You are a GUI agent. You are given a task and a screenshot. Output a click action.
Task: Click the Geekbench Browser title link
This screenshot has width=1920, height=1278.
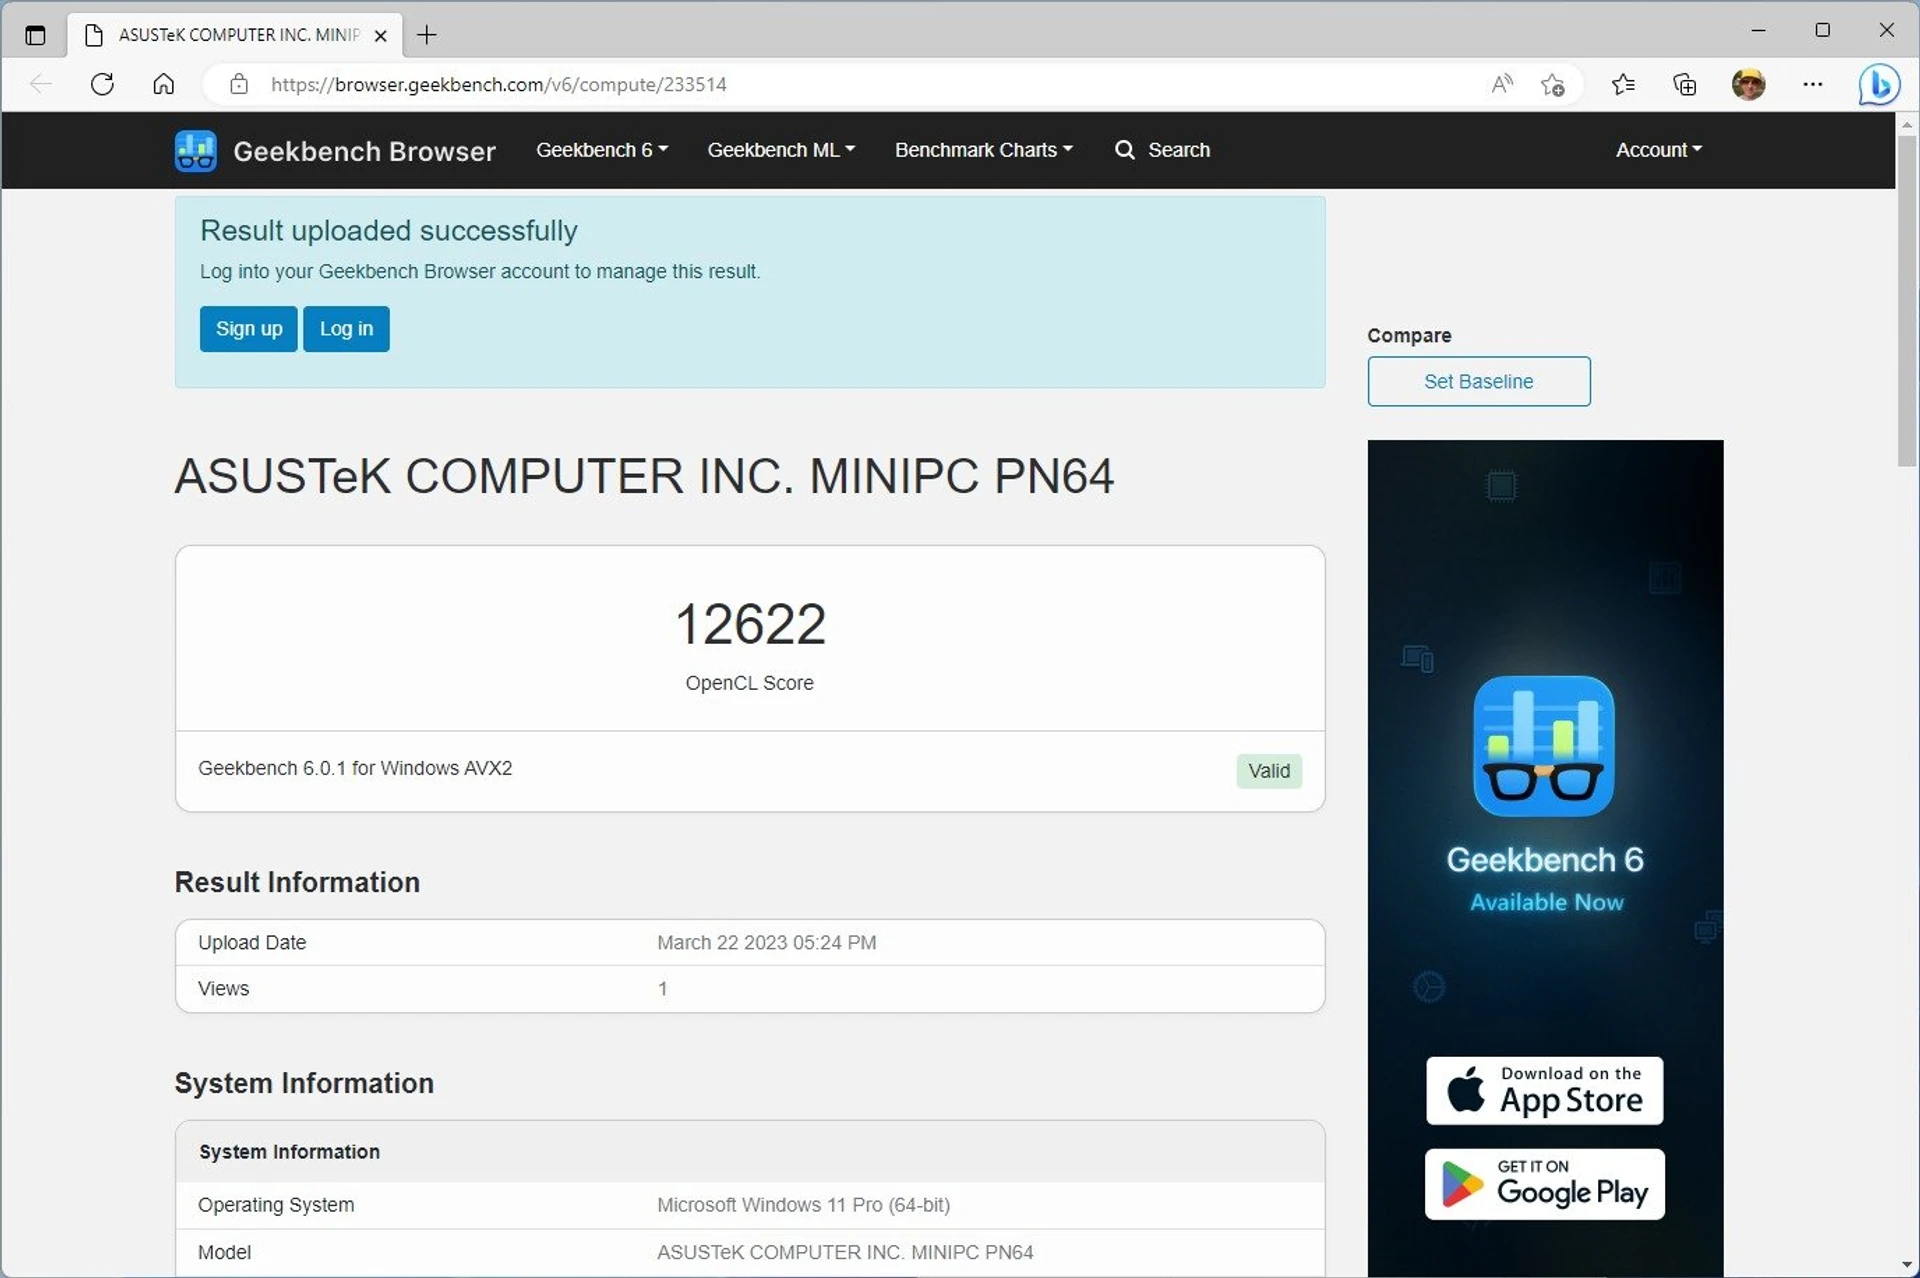[364, 151]
